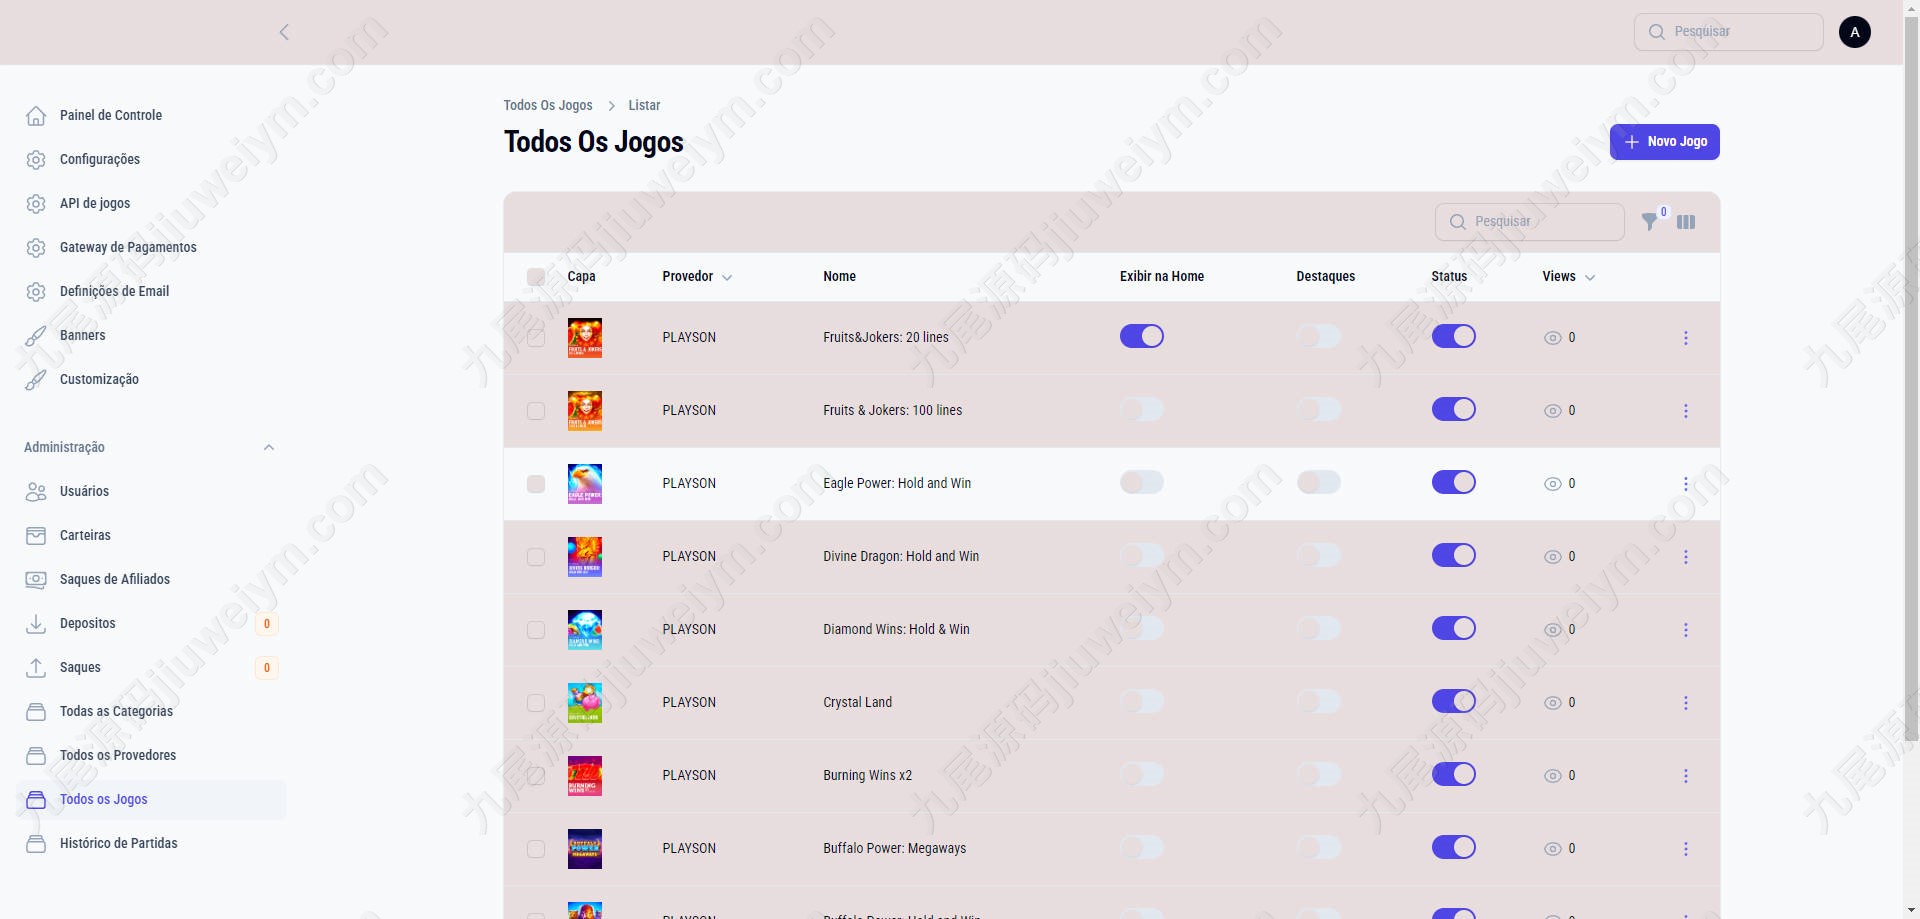Viewport: 1920px width, 919px height.
Task: Open the table filter funnel icon
Action: pos(1649,222)
